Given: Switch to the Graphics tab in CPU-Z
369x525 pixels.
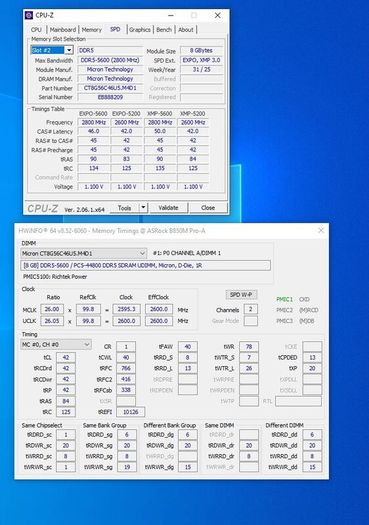Looking at the screenshot, I should point(140,30).
